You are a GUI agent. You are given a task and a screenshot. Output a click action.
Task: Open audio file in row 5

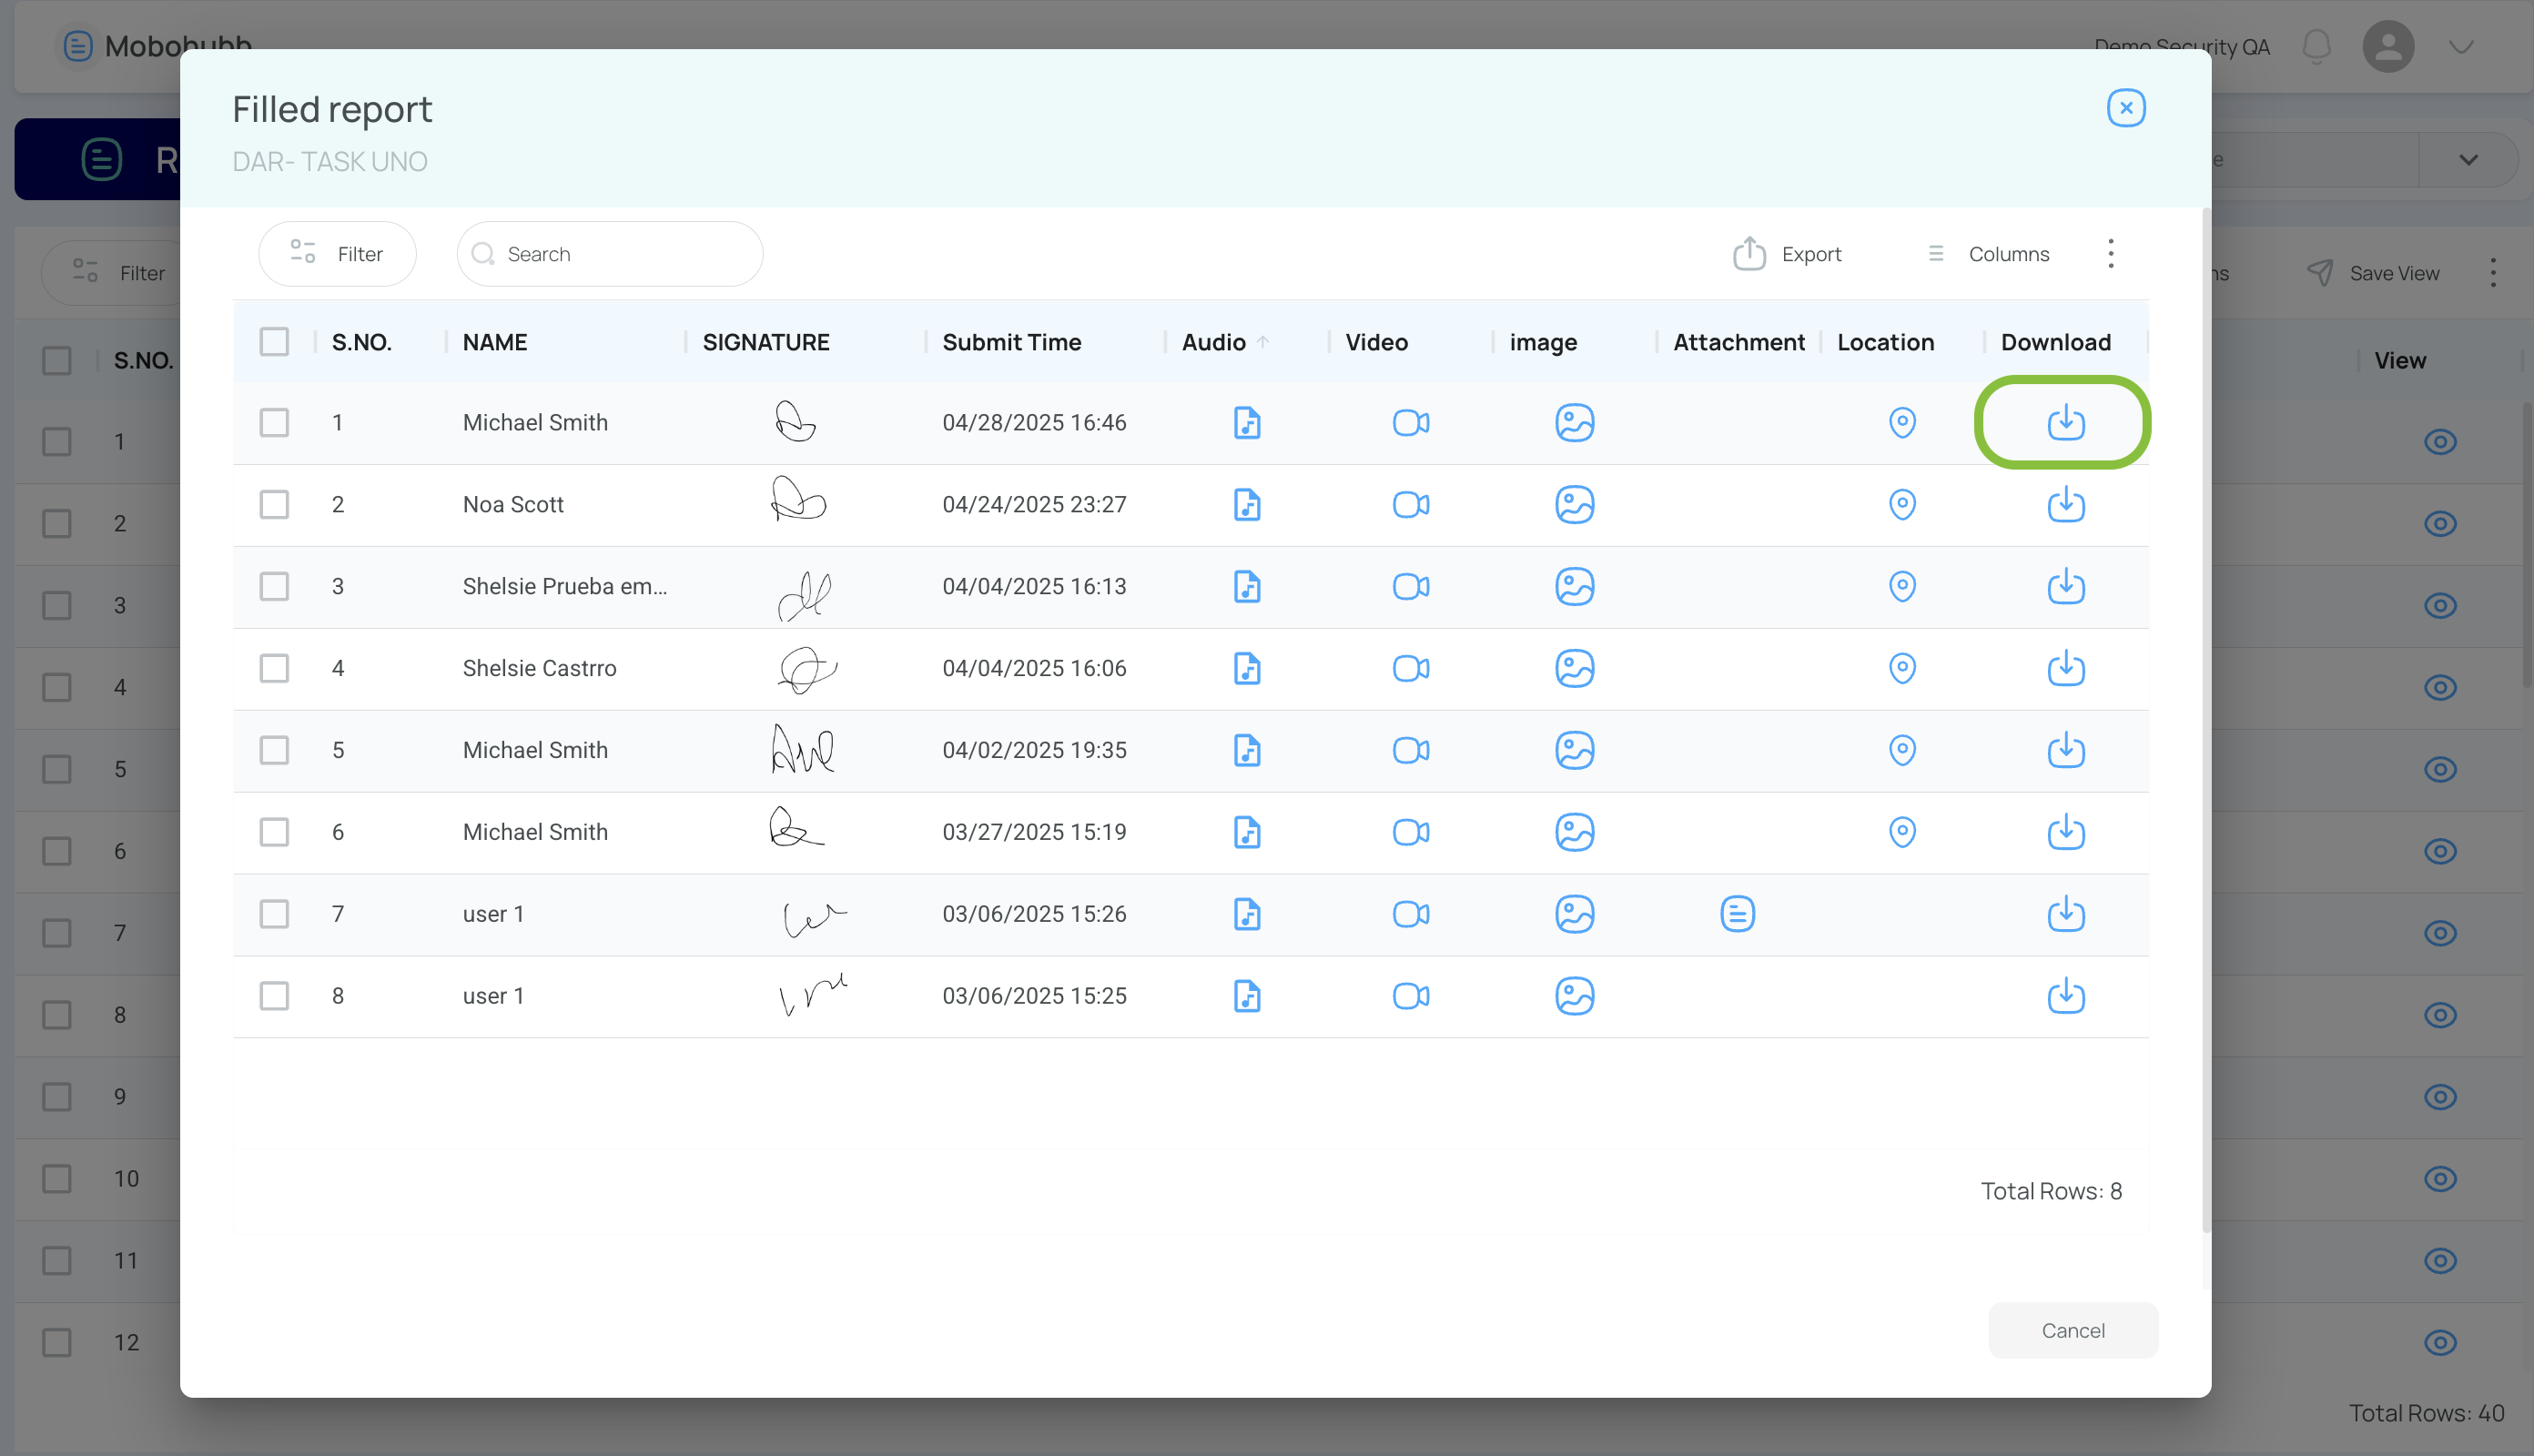(1247, 750)
